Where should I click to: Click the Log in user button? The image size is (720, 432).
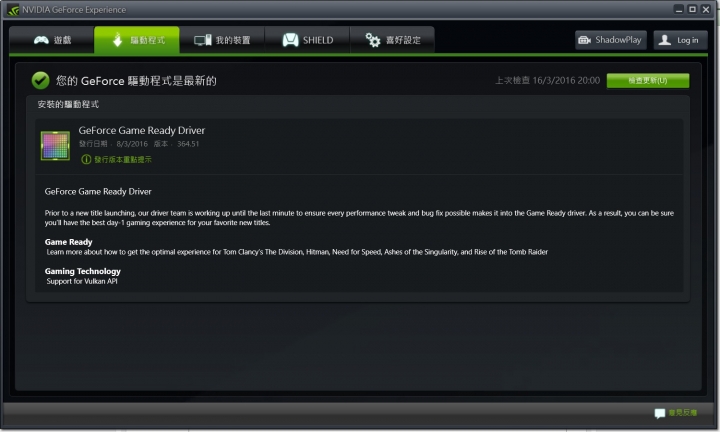[x=680, y=40]
